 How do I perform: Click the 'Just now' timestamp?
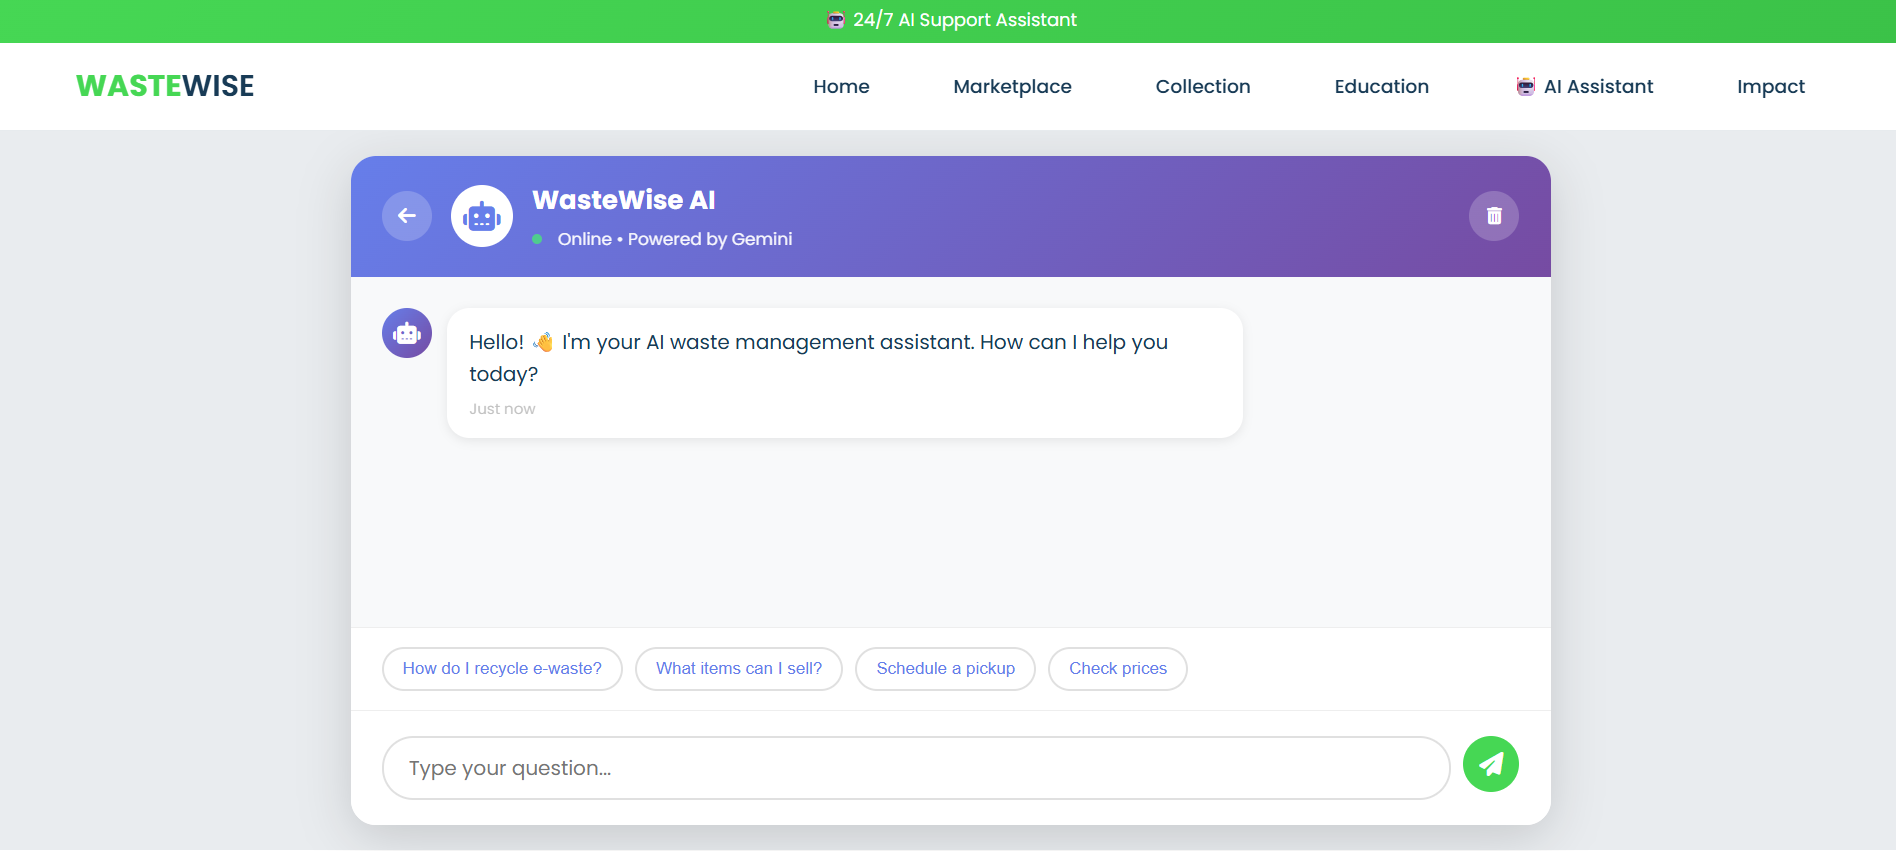[502, 409]
